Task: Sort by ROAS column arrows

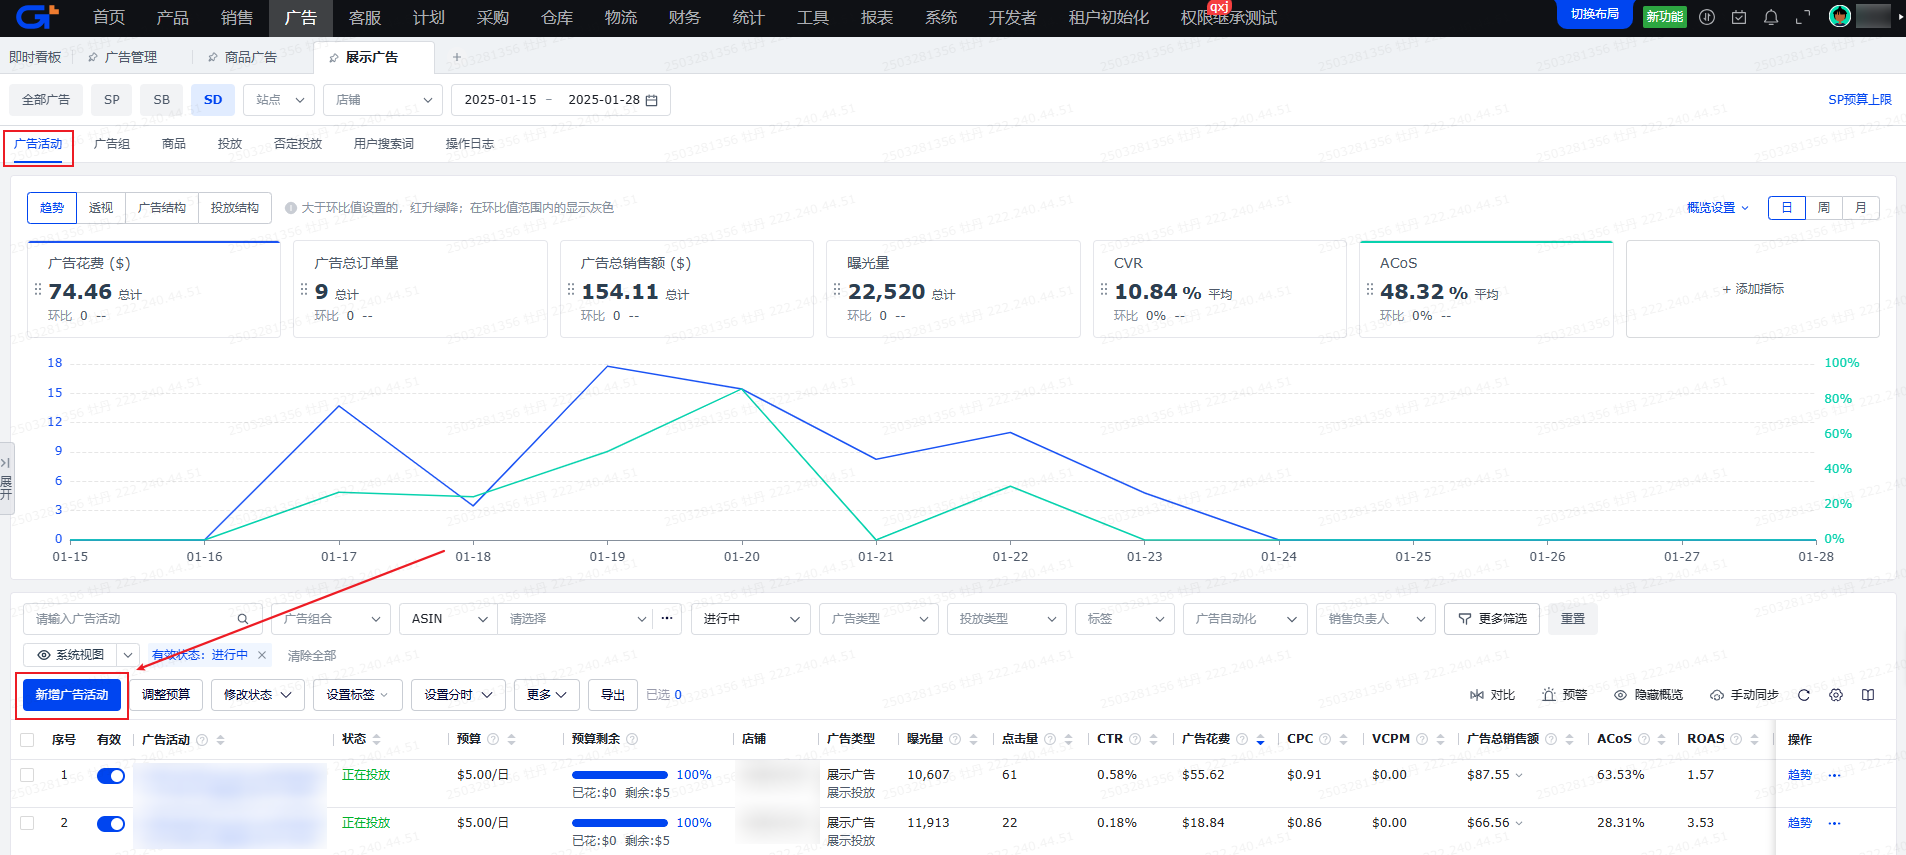Action: tap(1754, 740)
